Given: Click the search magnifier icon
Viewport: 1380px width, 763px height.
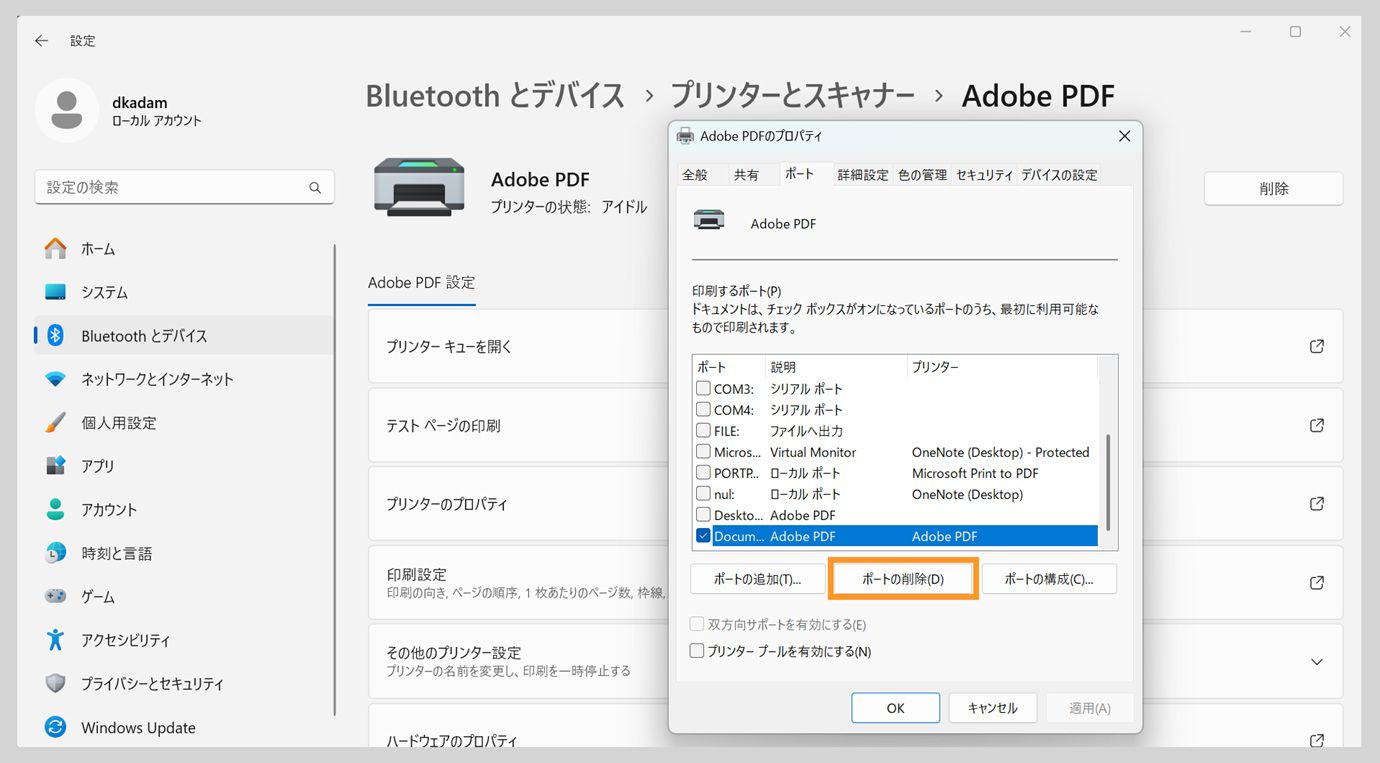Looking at the screenshot, I should 315,187.
